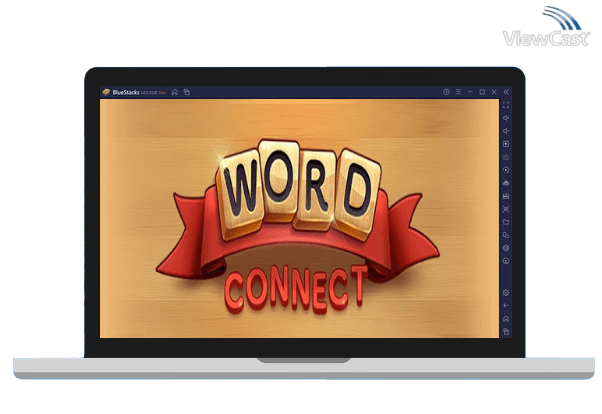Click the circular rotate icon in the side toolbar
Viewport: 602px width, 414px height.
(506, 261)
